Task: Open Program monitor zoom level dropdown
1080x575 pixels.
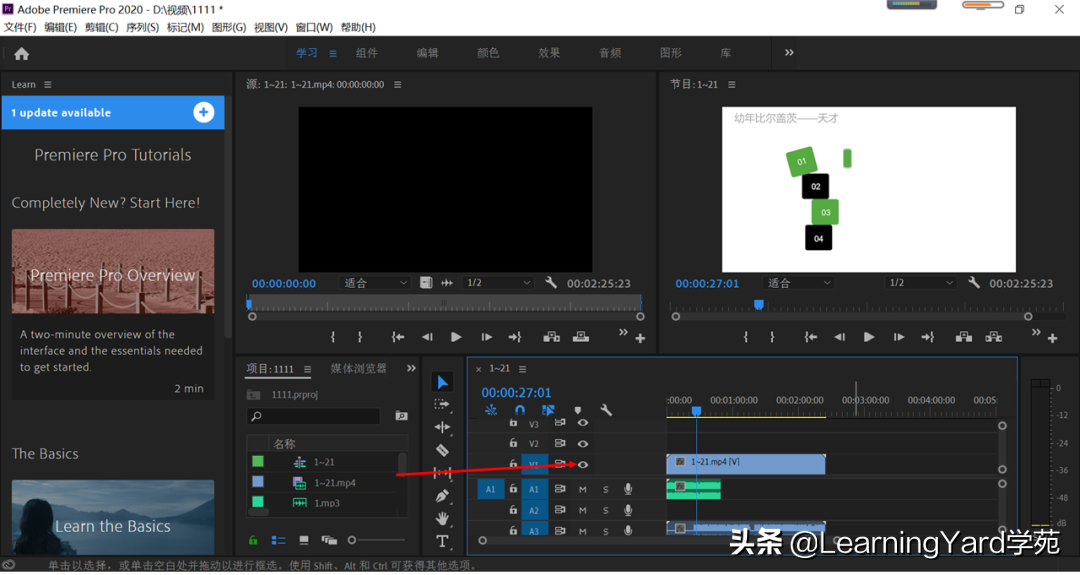Action: (x=798, y=283)
